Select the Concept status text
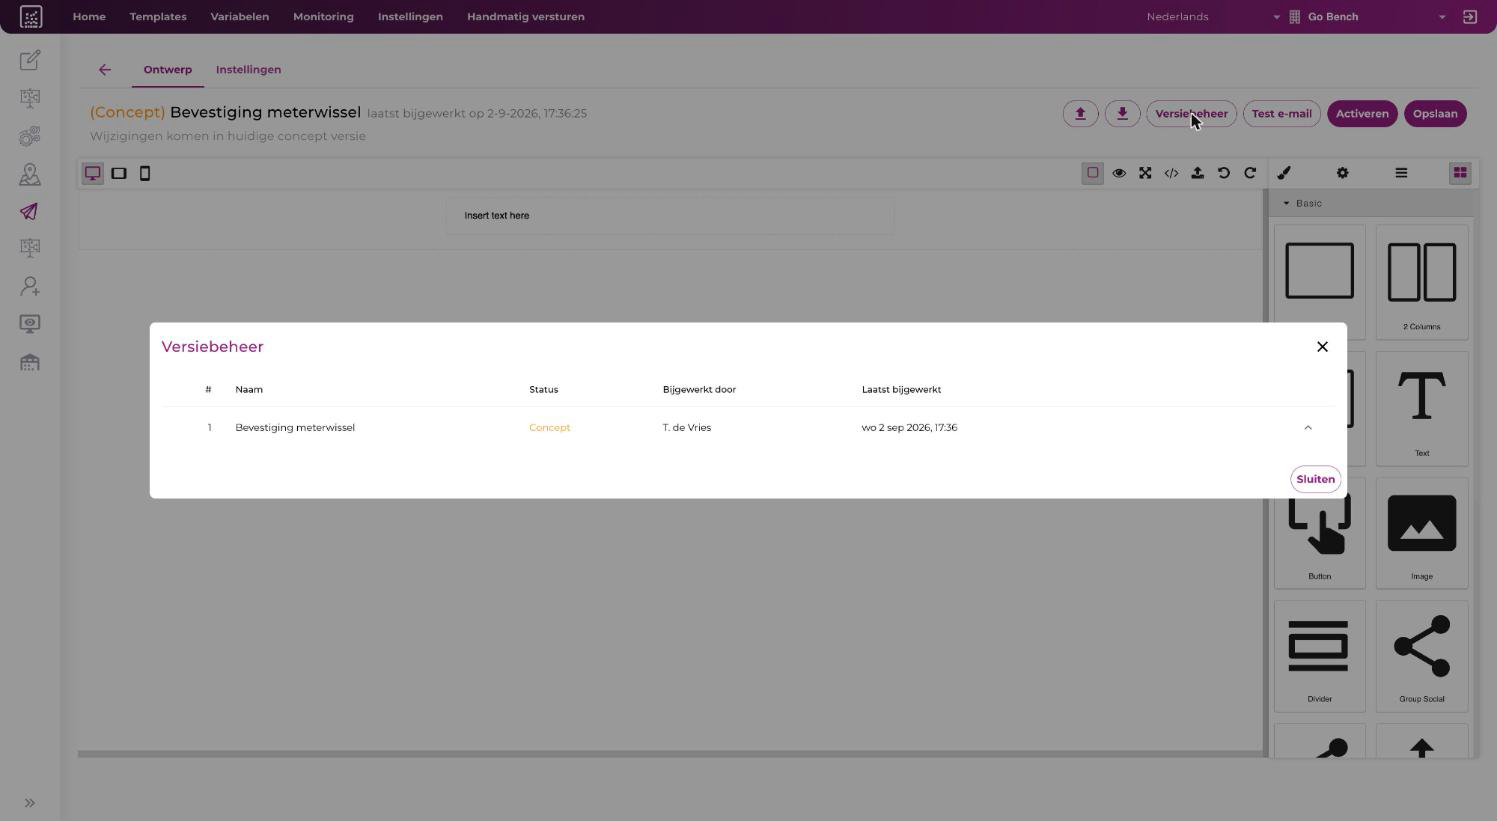 (549, 428)
